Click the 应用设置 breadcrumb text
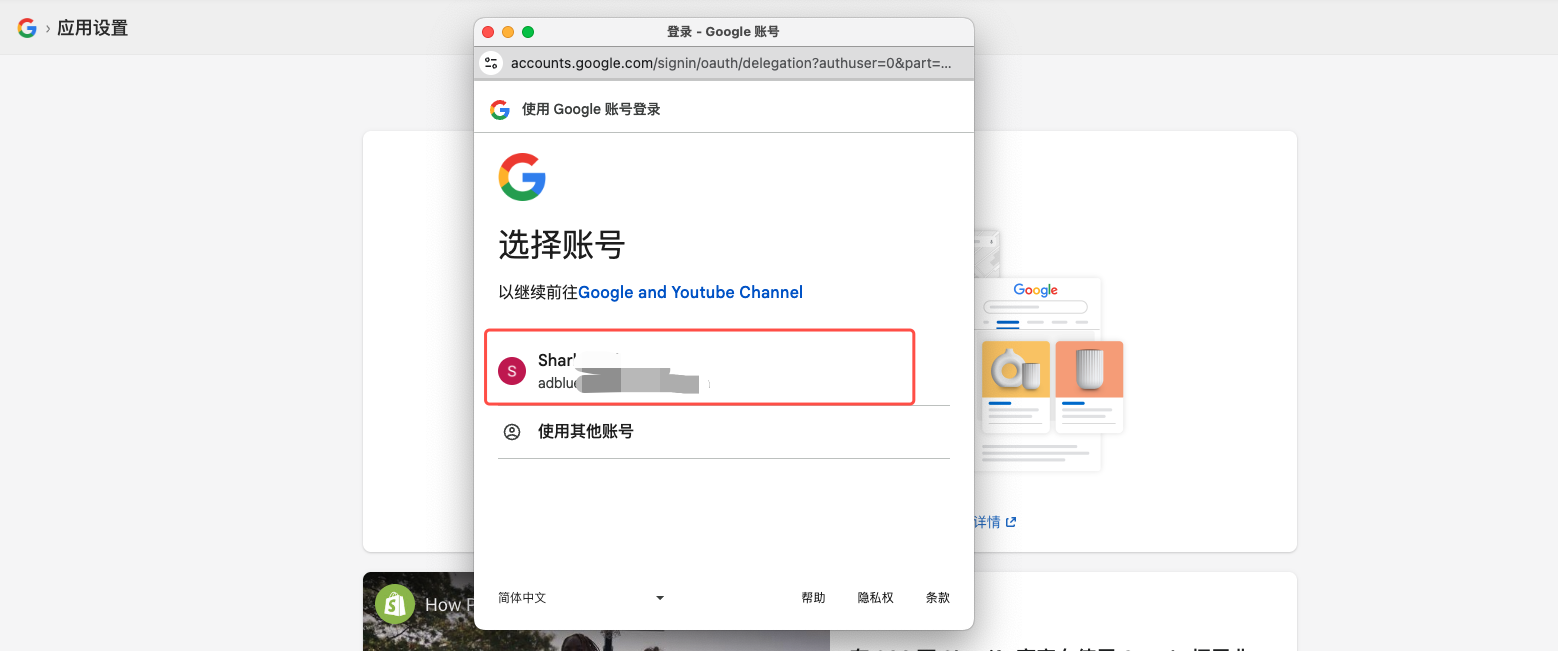This screenshot has width=1558, height=651. (x=92, y=28)
